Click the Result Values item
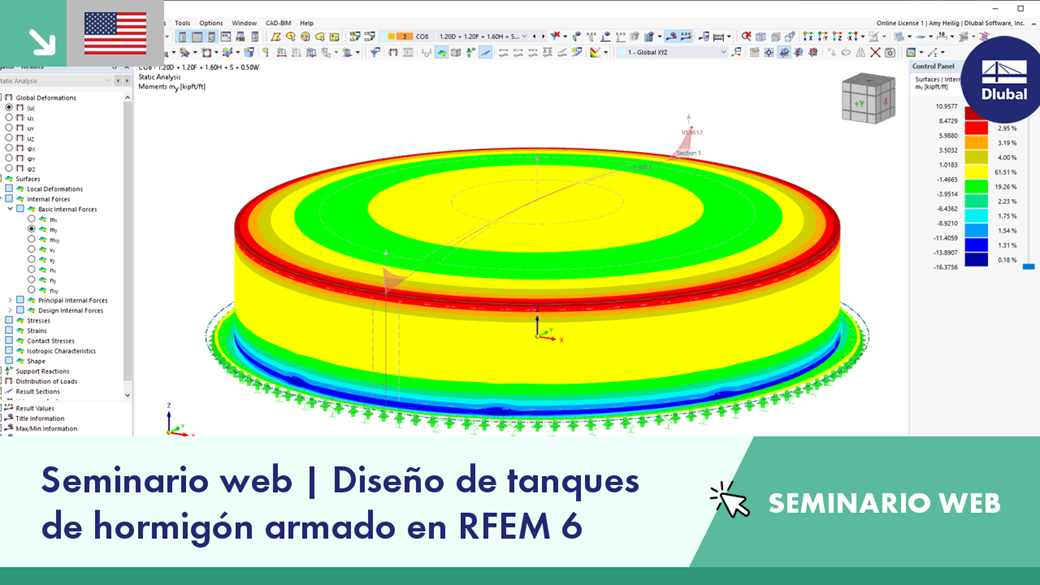The image size is (1040, 585). tap(35, 409)
